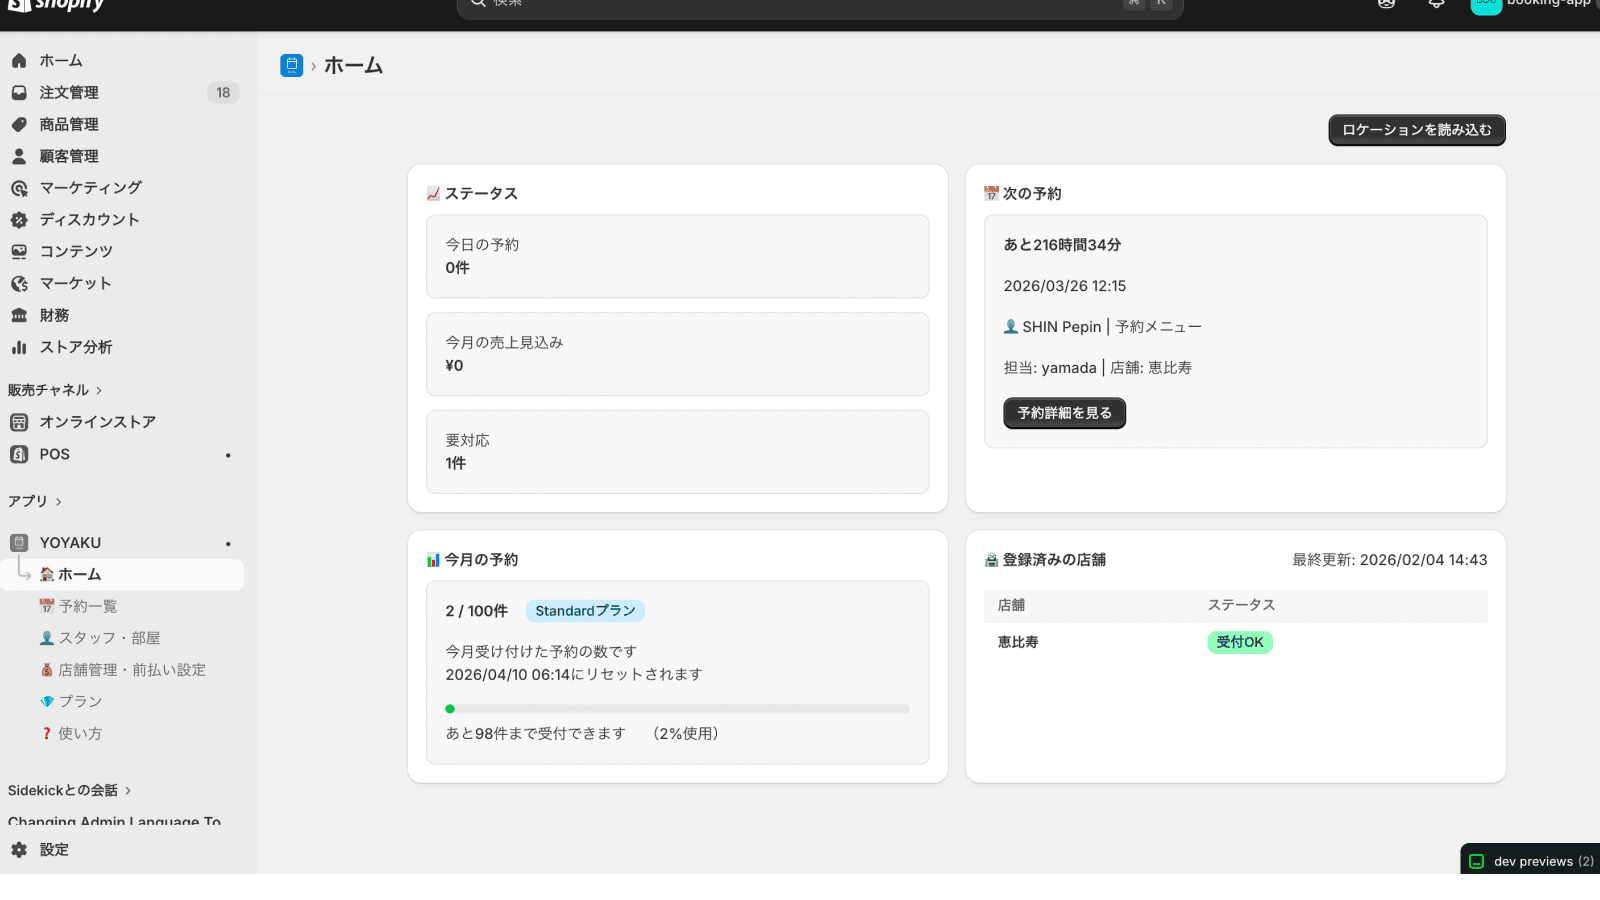
Task: Click the home icon in the sidebar
Action: pos(19,61)
